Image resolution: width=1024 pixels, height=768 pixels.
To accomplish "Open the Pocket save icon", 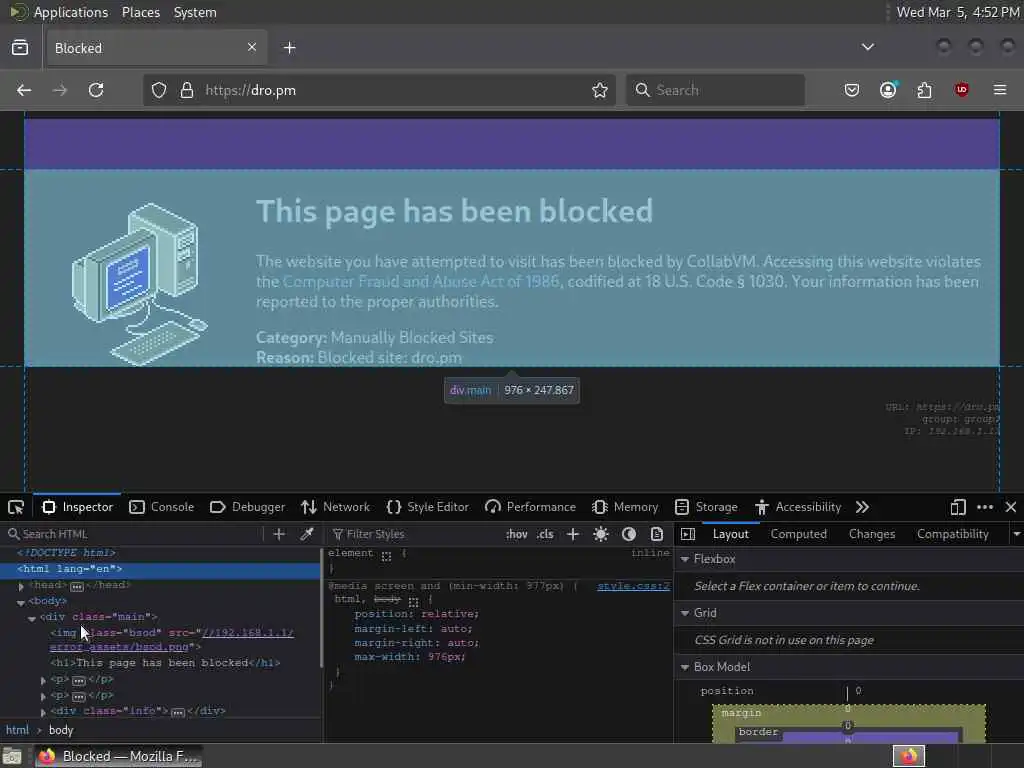I will (852, 90).
